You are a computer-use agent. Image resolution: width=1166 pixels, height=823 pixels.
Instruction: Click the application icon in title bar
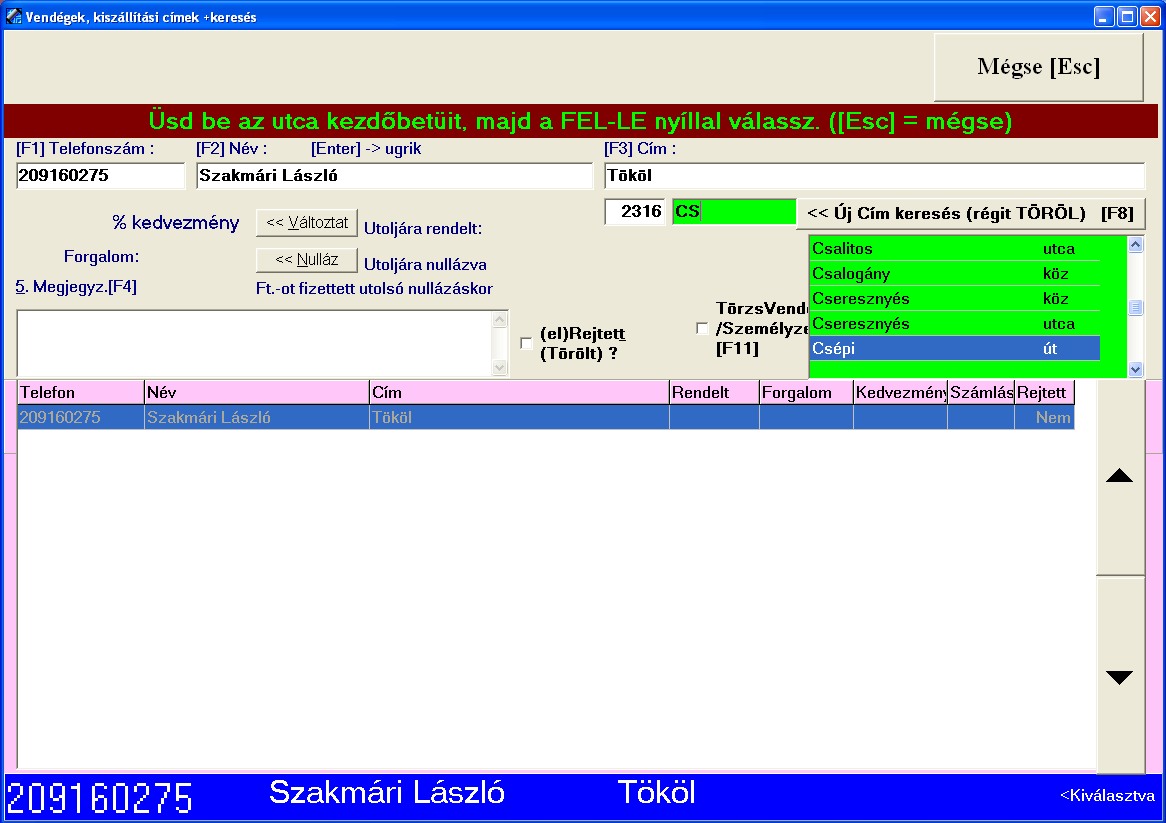coord(13,16)
